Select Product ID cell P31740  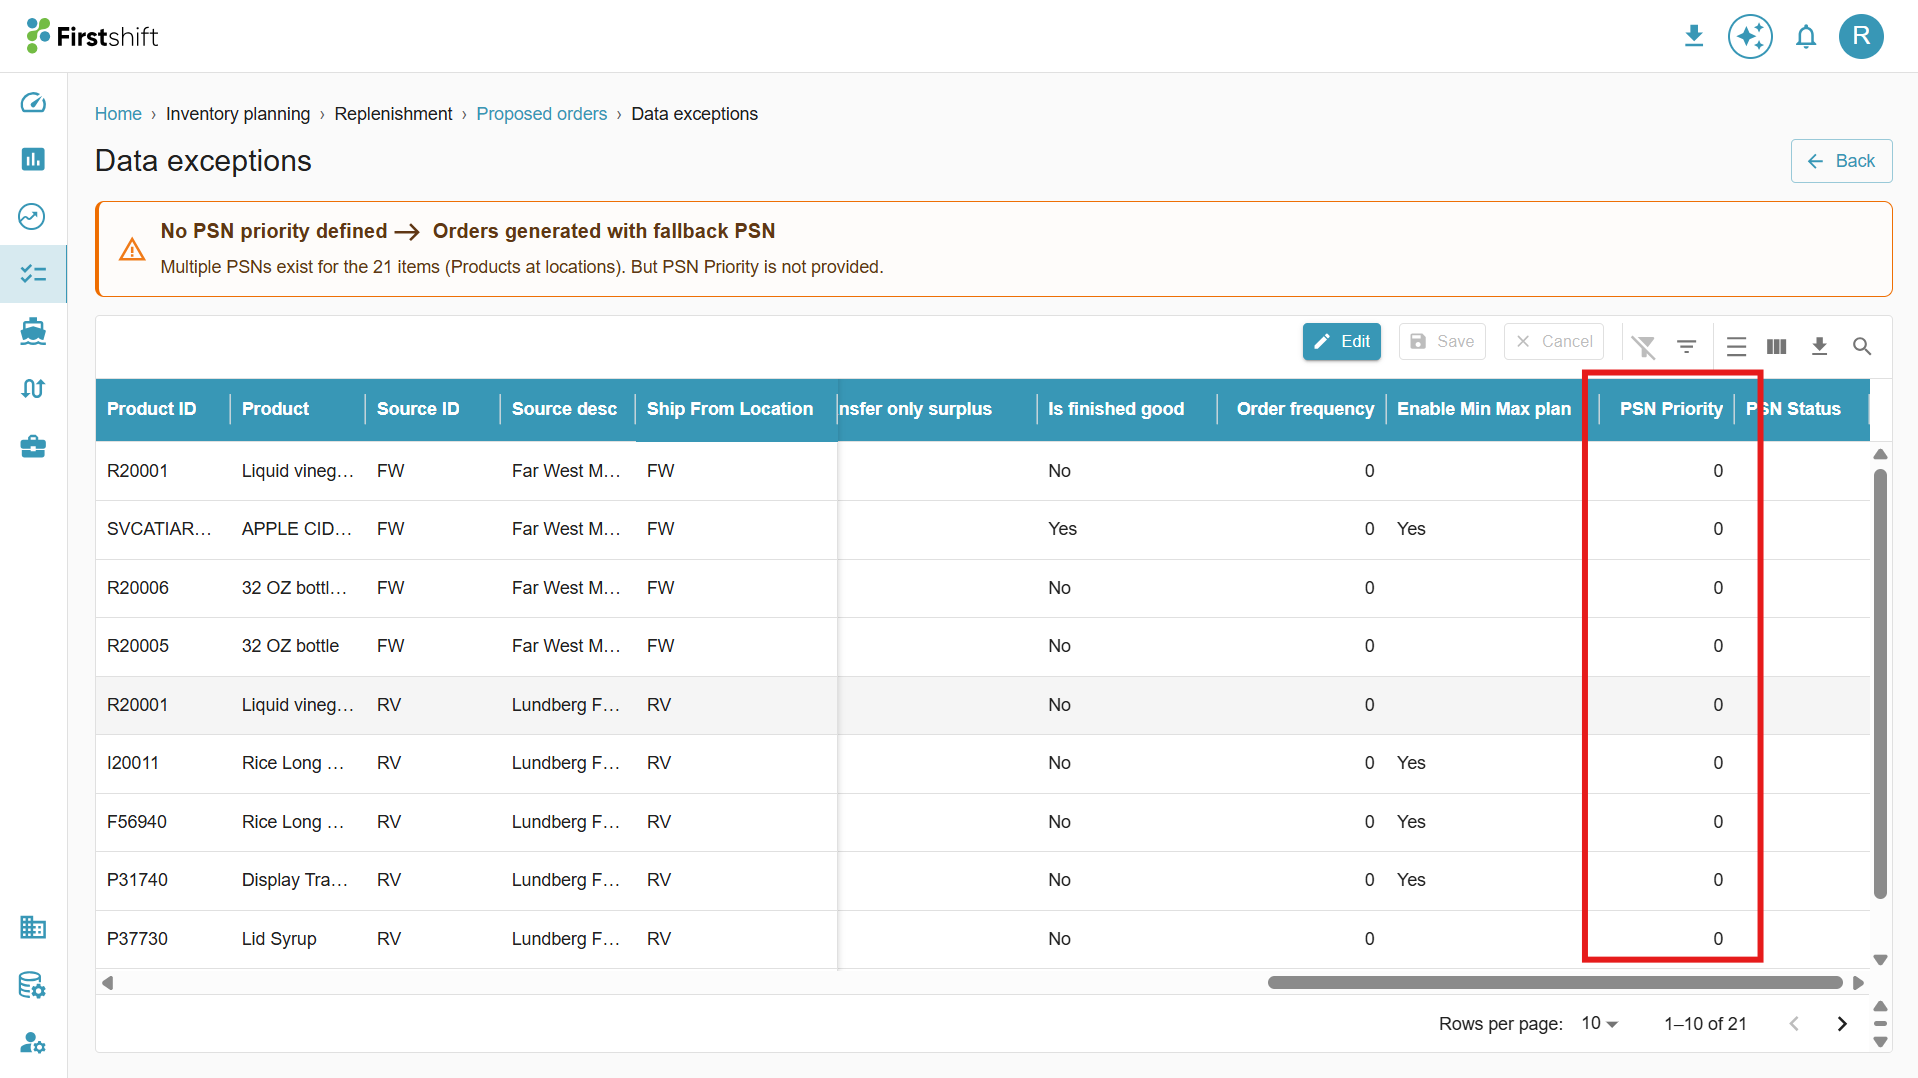[162, 880]
